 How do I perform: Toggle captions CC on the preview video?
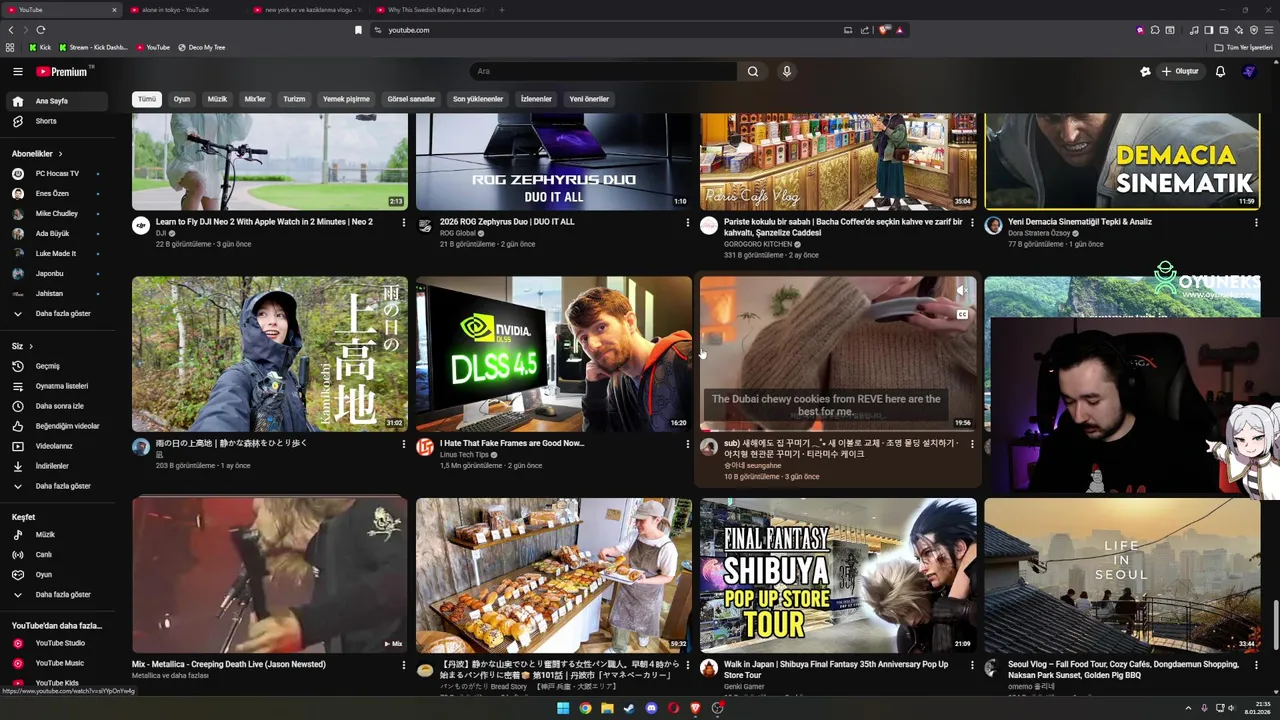[x=962, y=314]
